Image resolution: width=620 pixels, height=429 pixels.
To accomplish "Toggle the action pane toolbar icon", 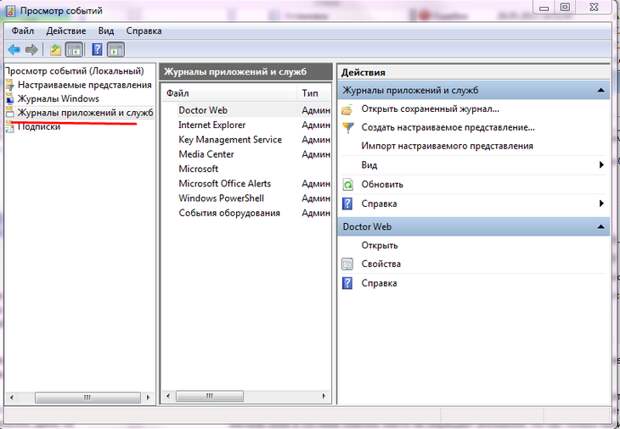I will click(x=115, y=50).
